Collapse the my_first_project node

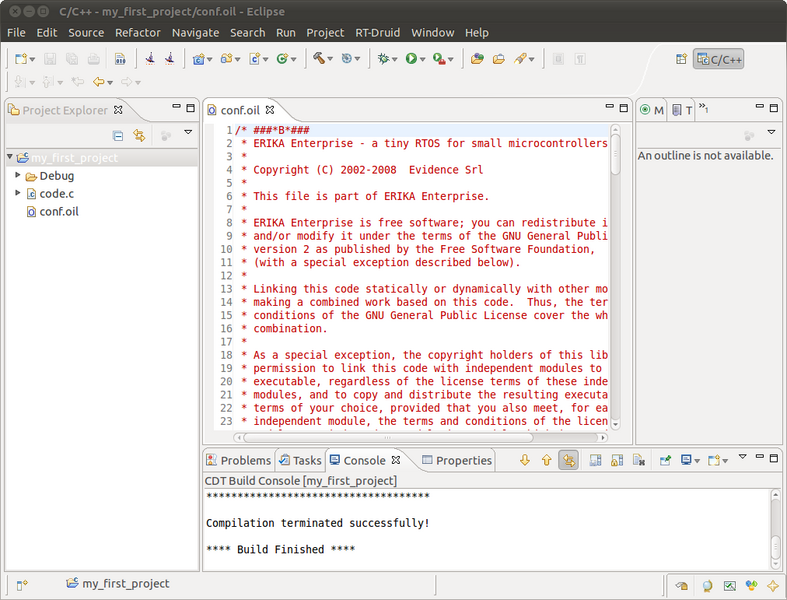[x=10, y=157]
